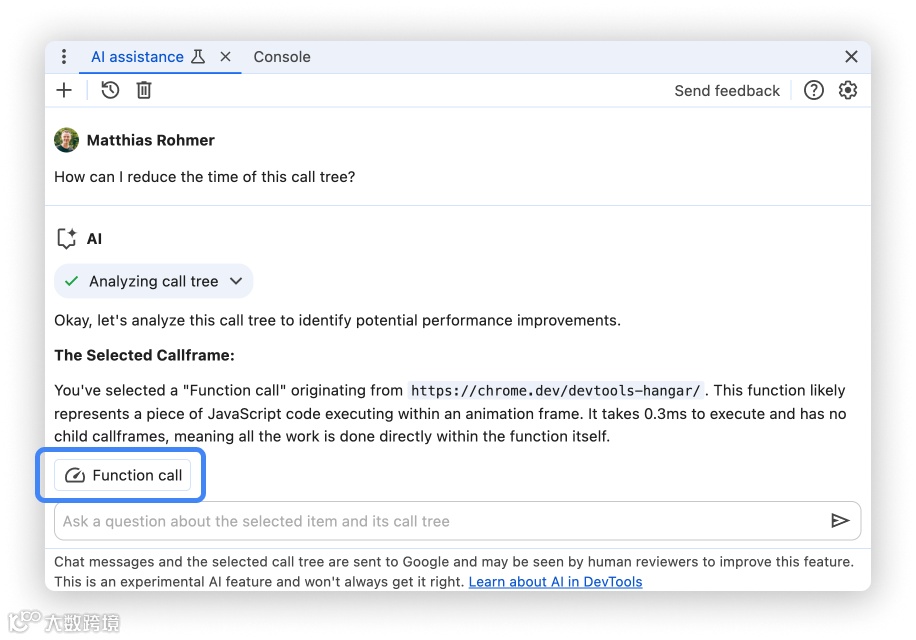Click the experimental flask icon on tab

198,57
